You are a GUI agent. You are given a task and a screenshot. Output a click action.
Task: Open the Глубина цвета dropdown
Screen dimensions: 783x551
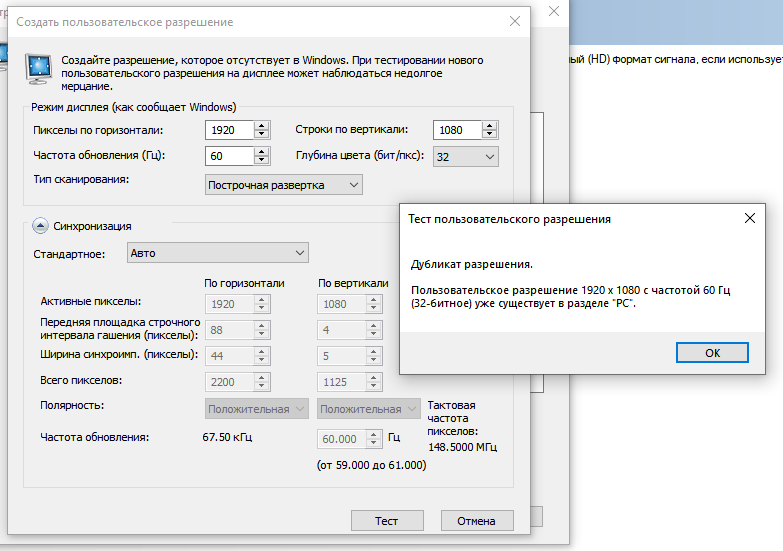click(466, 156)
